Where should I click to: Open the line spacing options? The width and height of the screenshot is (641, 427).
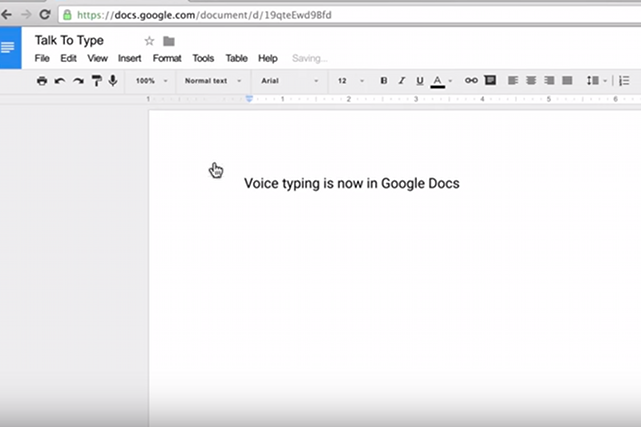coord(596,80)
